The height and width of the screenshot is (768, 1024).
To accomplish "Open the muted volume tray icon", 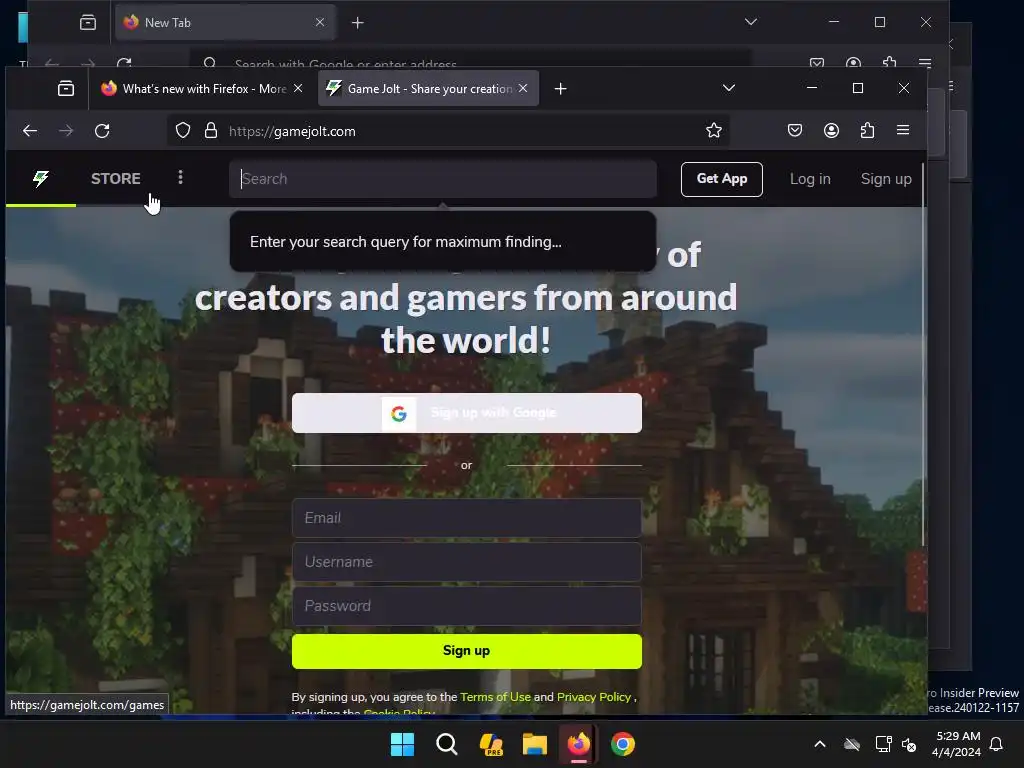I will tap(909, 744).
